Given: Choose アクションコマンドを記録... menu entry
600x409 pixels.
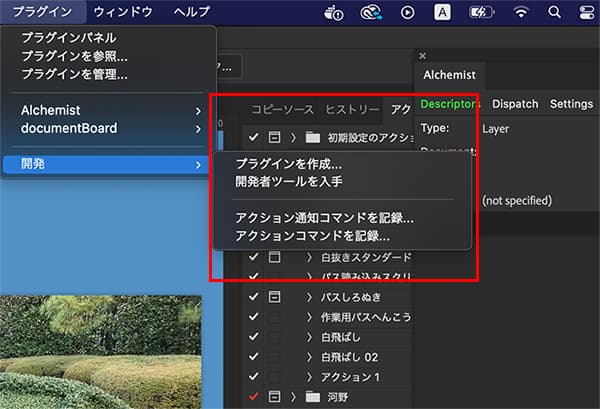Looking at the screenshot, I should click(x=312, y=236).
